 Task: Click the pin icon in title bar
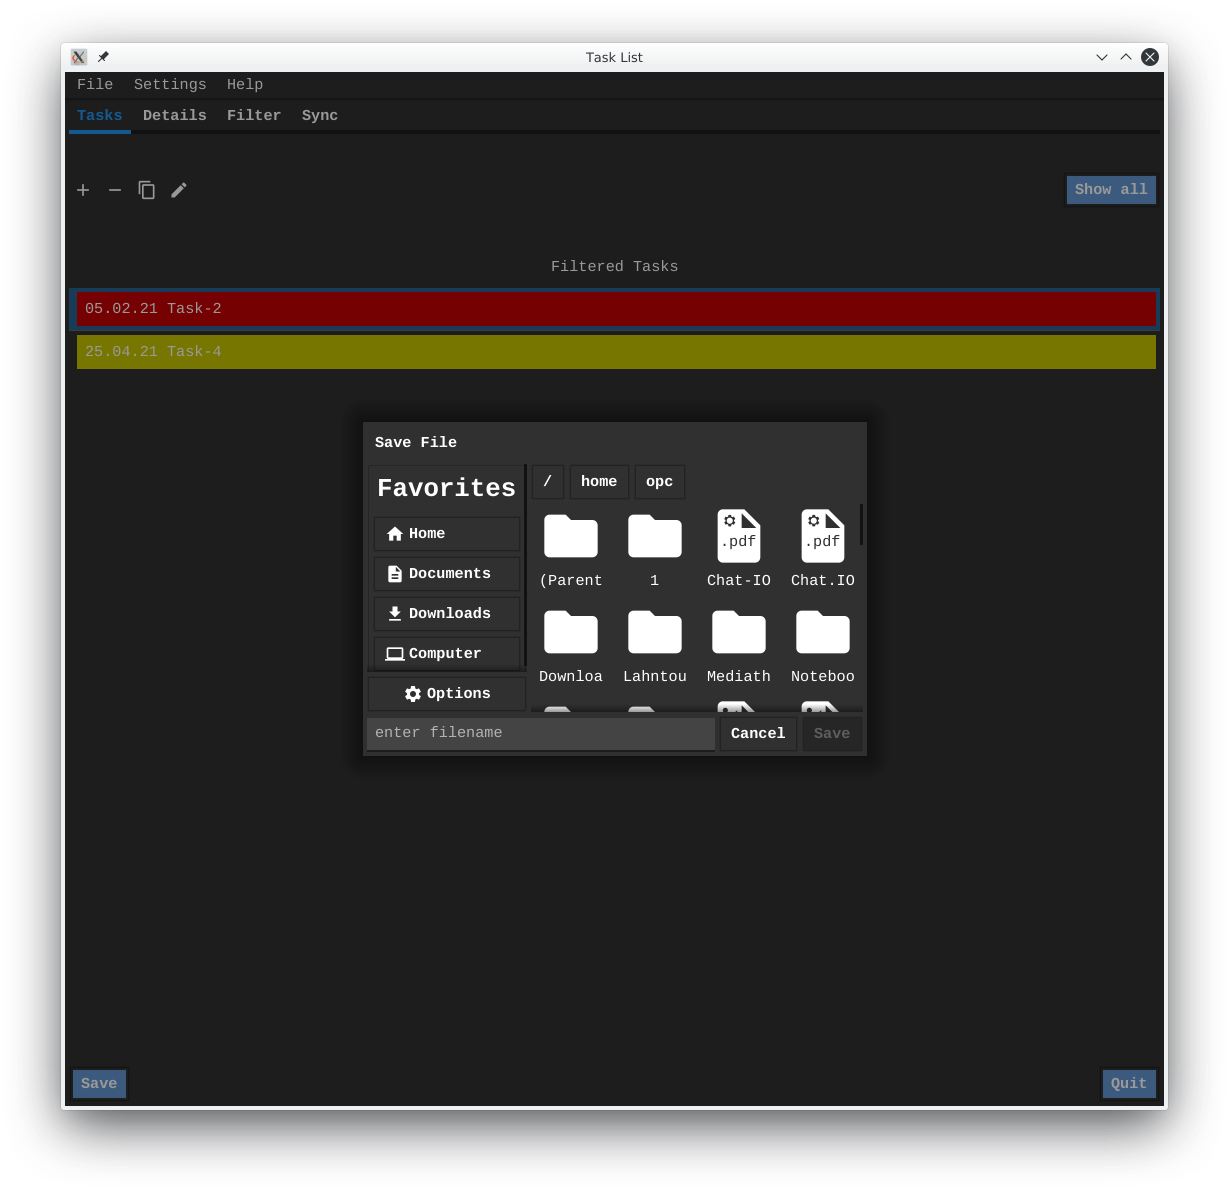coord(103,57)
